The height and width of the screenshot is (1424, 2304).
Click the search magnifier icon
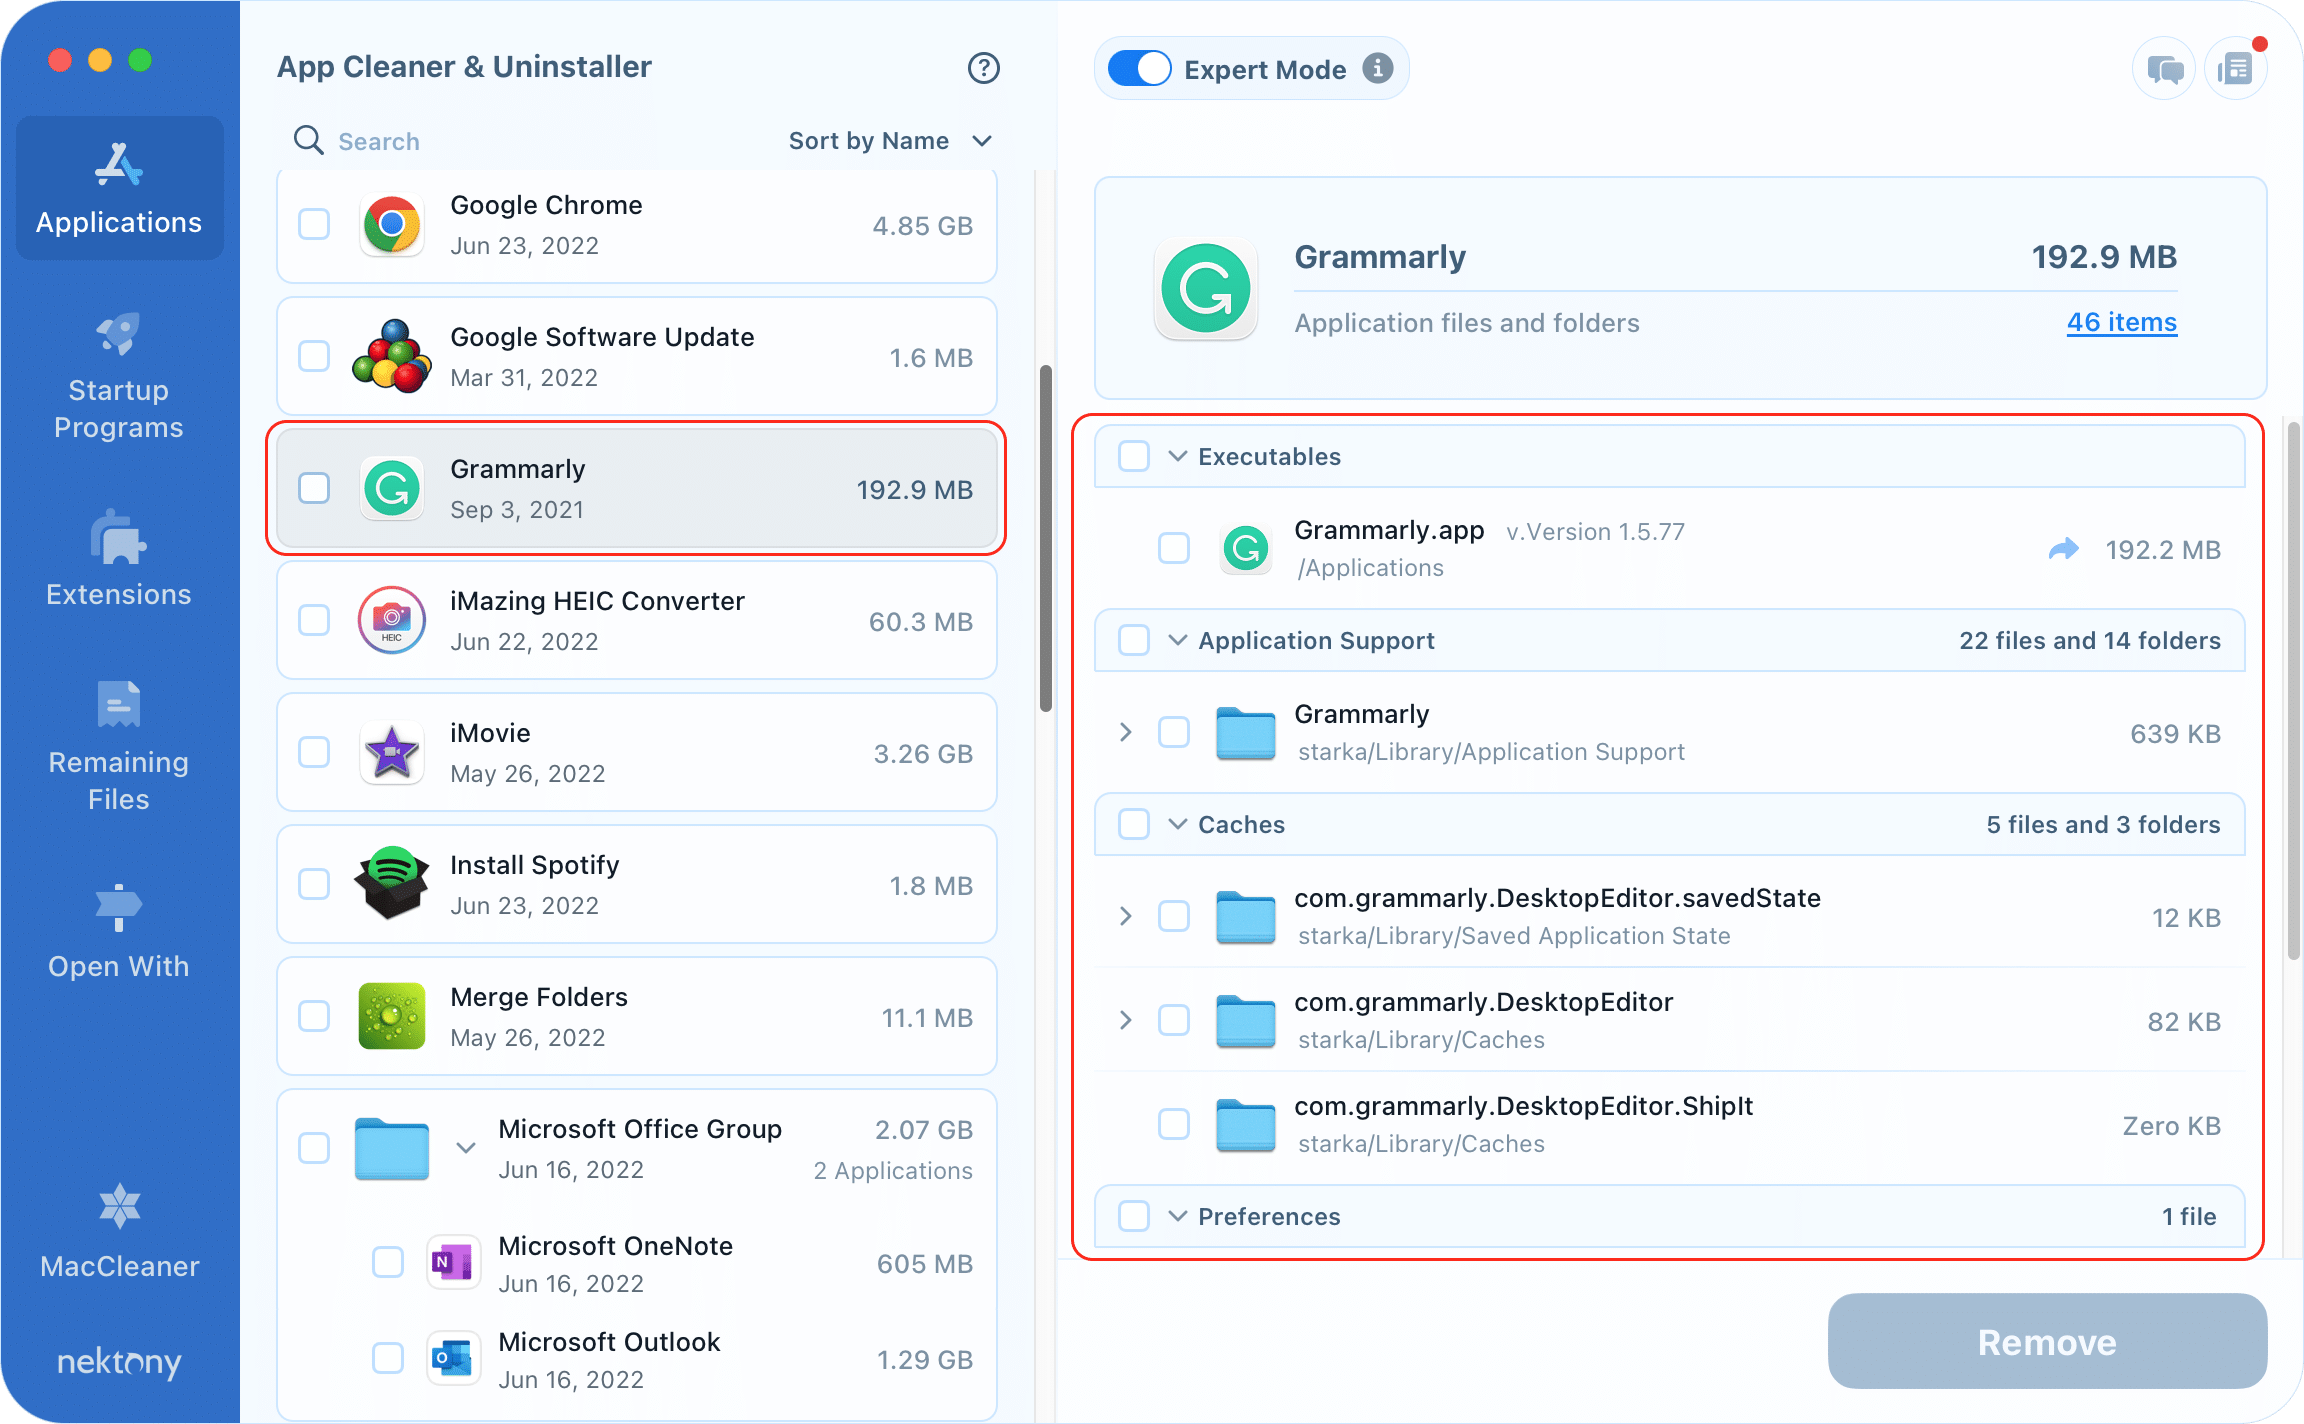click(308, 140)
